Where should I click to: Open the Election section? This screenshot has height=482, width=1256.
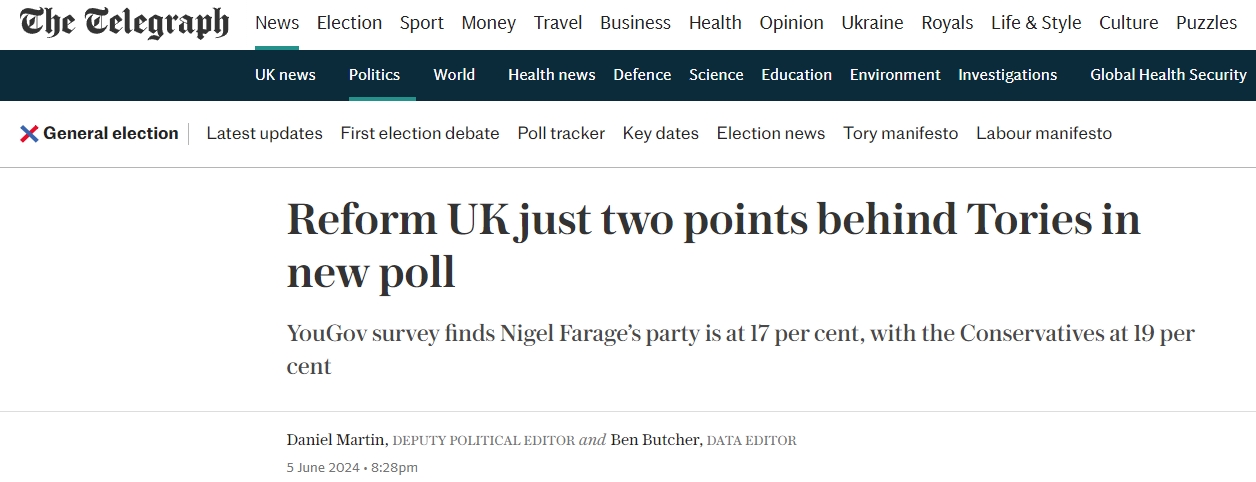pyautogui.click(x=349, y=22)
